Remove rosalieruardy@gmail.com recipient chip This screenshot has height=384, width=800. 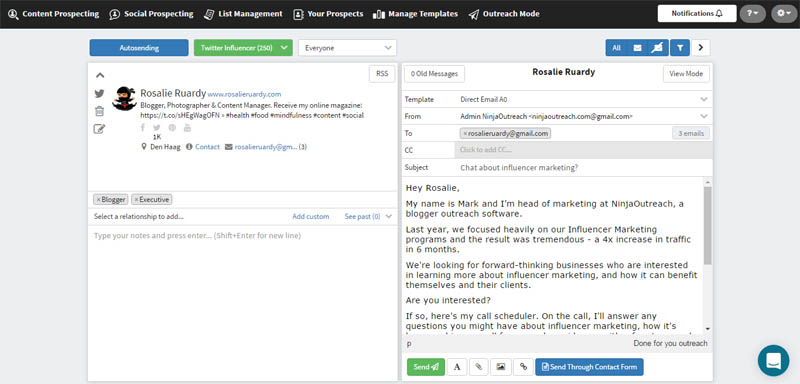pyautogui.click(x=465, y=134)
